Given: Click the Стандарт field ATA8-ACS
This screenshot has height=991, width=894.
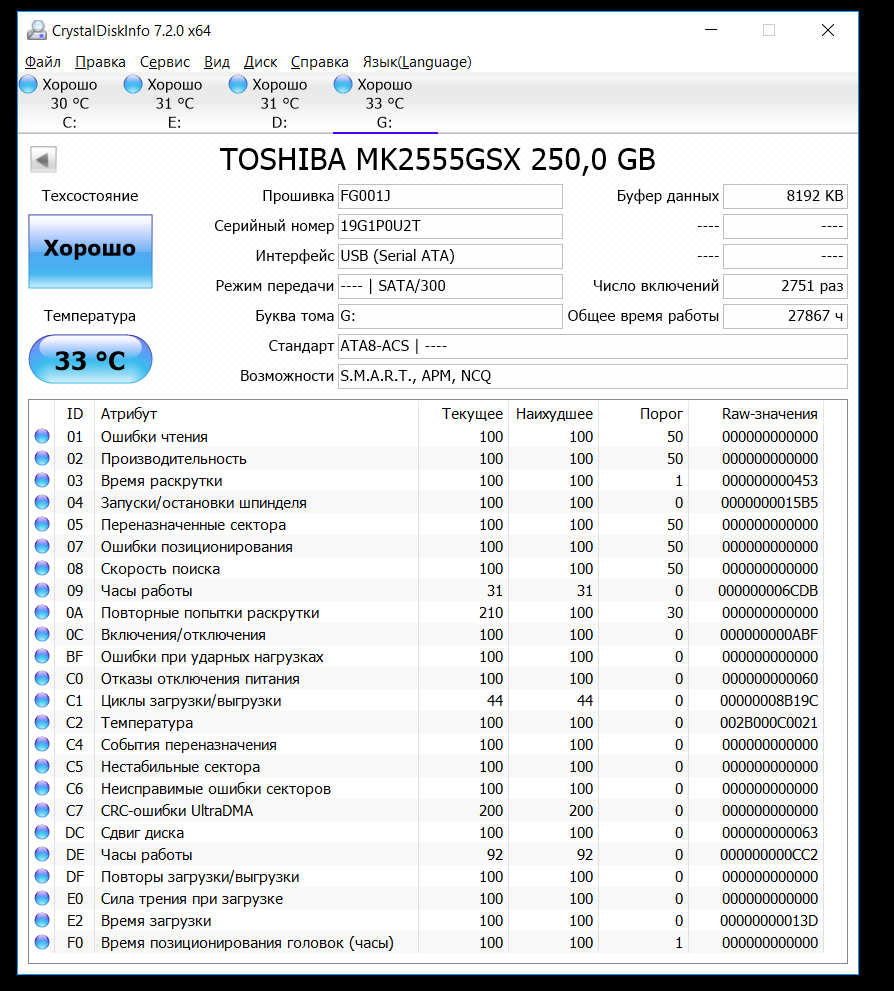Looking at the screenshot, I should coord(593,346).
